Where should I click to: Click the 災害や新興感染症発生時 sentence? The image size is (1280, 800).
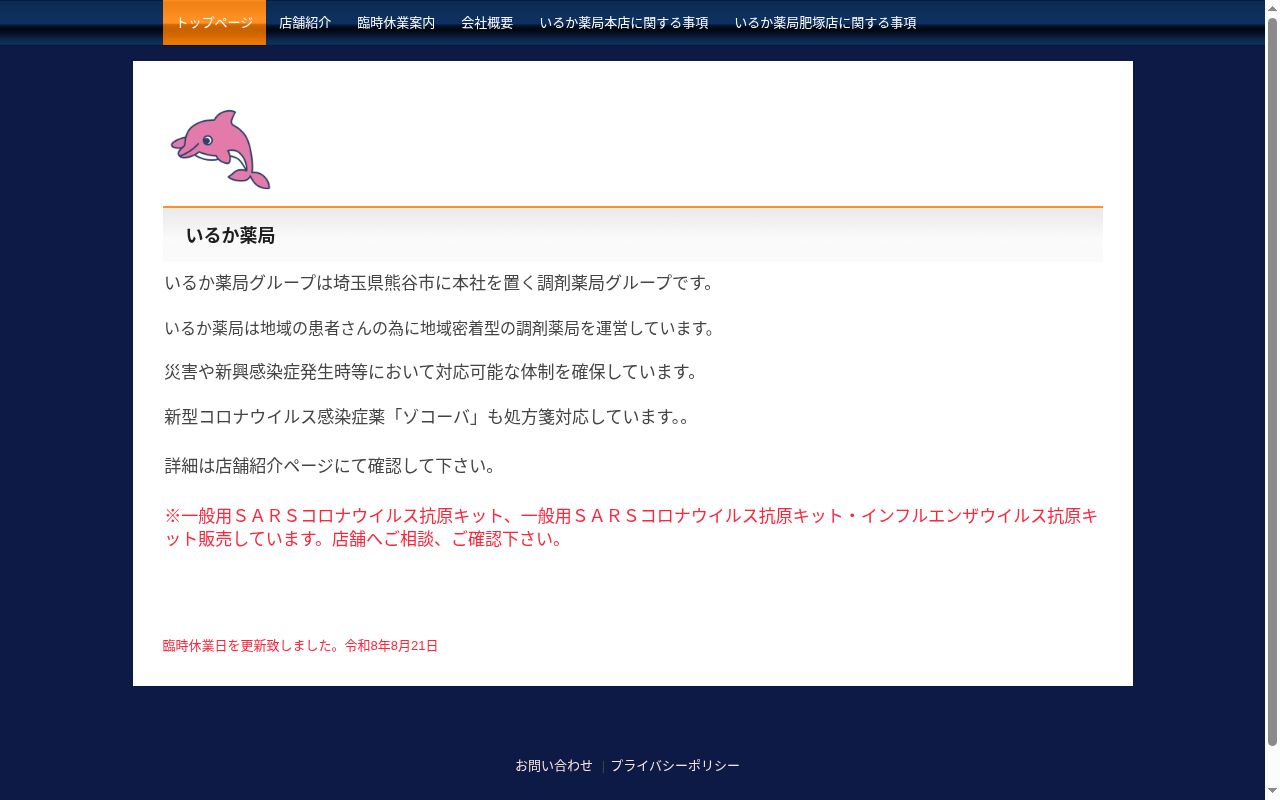[x=431, y=371]
